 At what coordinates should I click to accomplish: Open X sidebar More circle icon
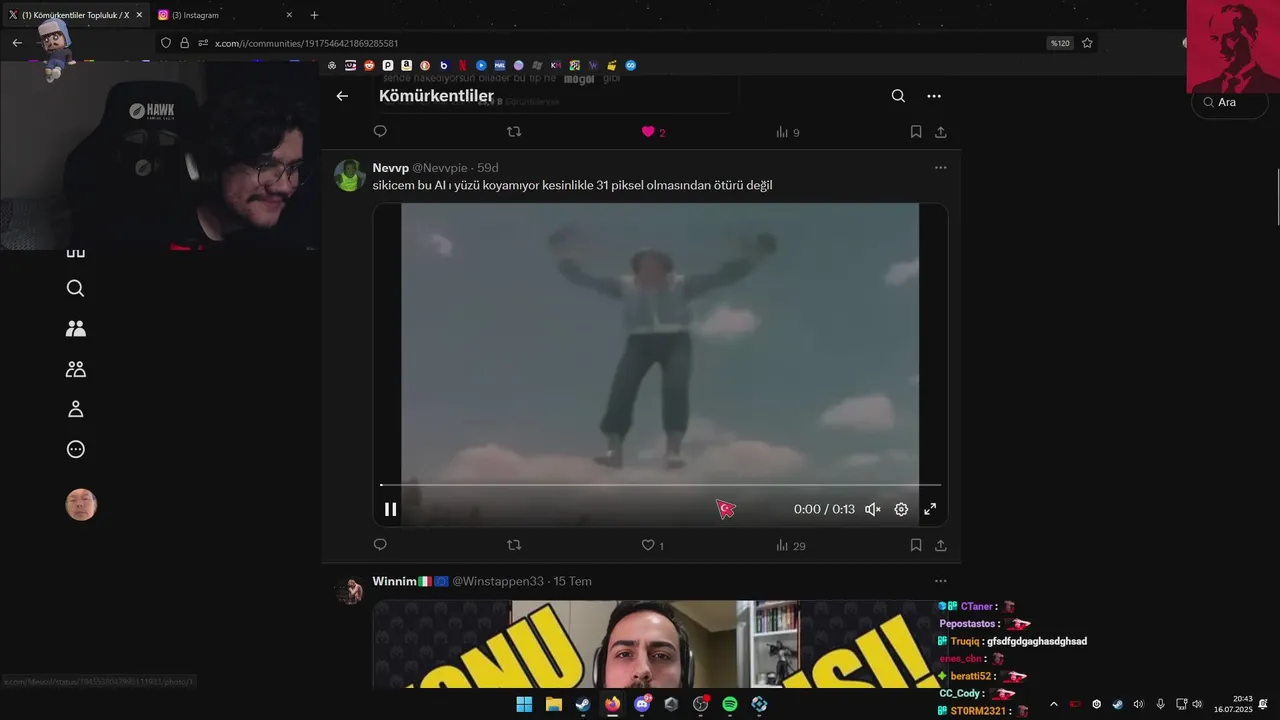click(x=75, y=449)
